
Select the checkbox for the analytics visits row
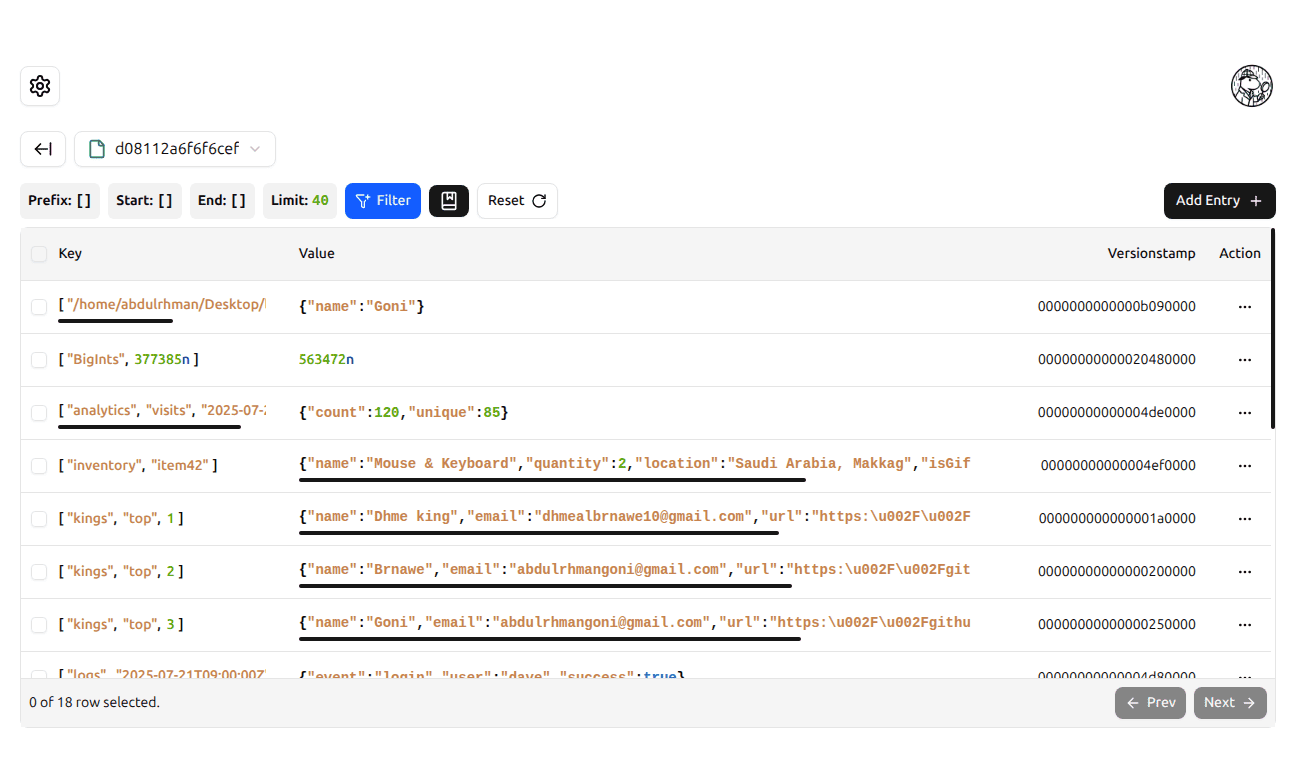tap(38, 412)
